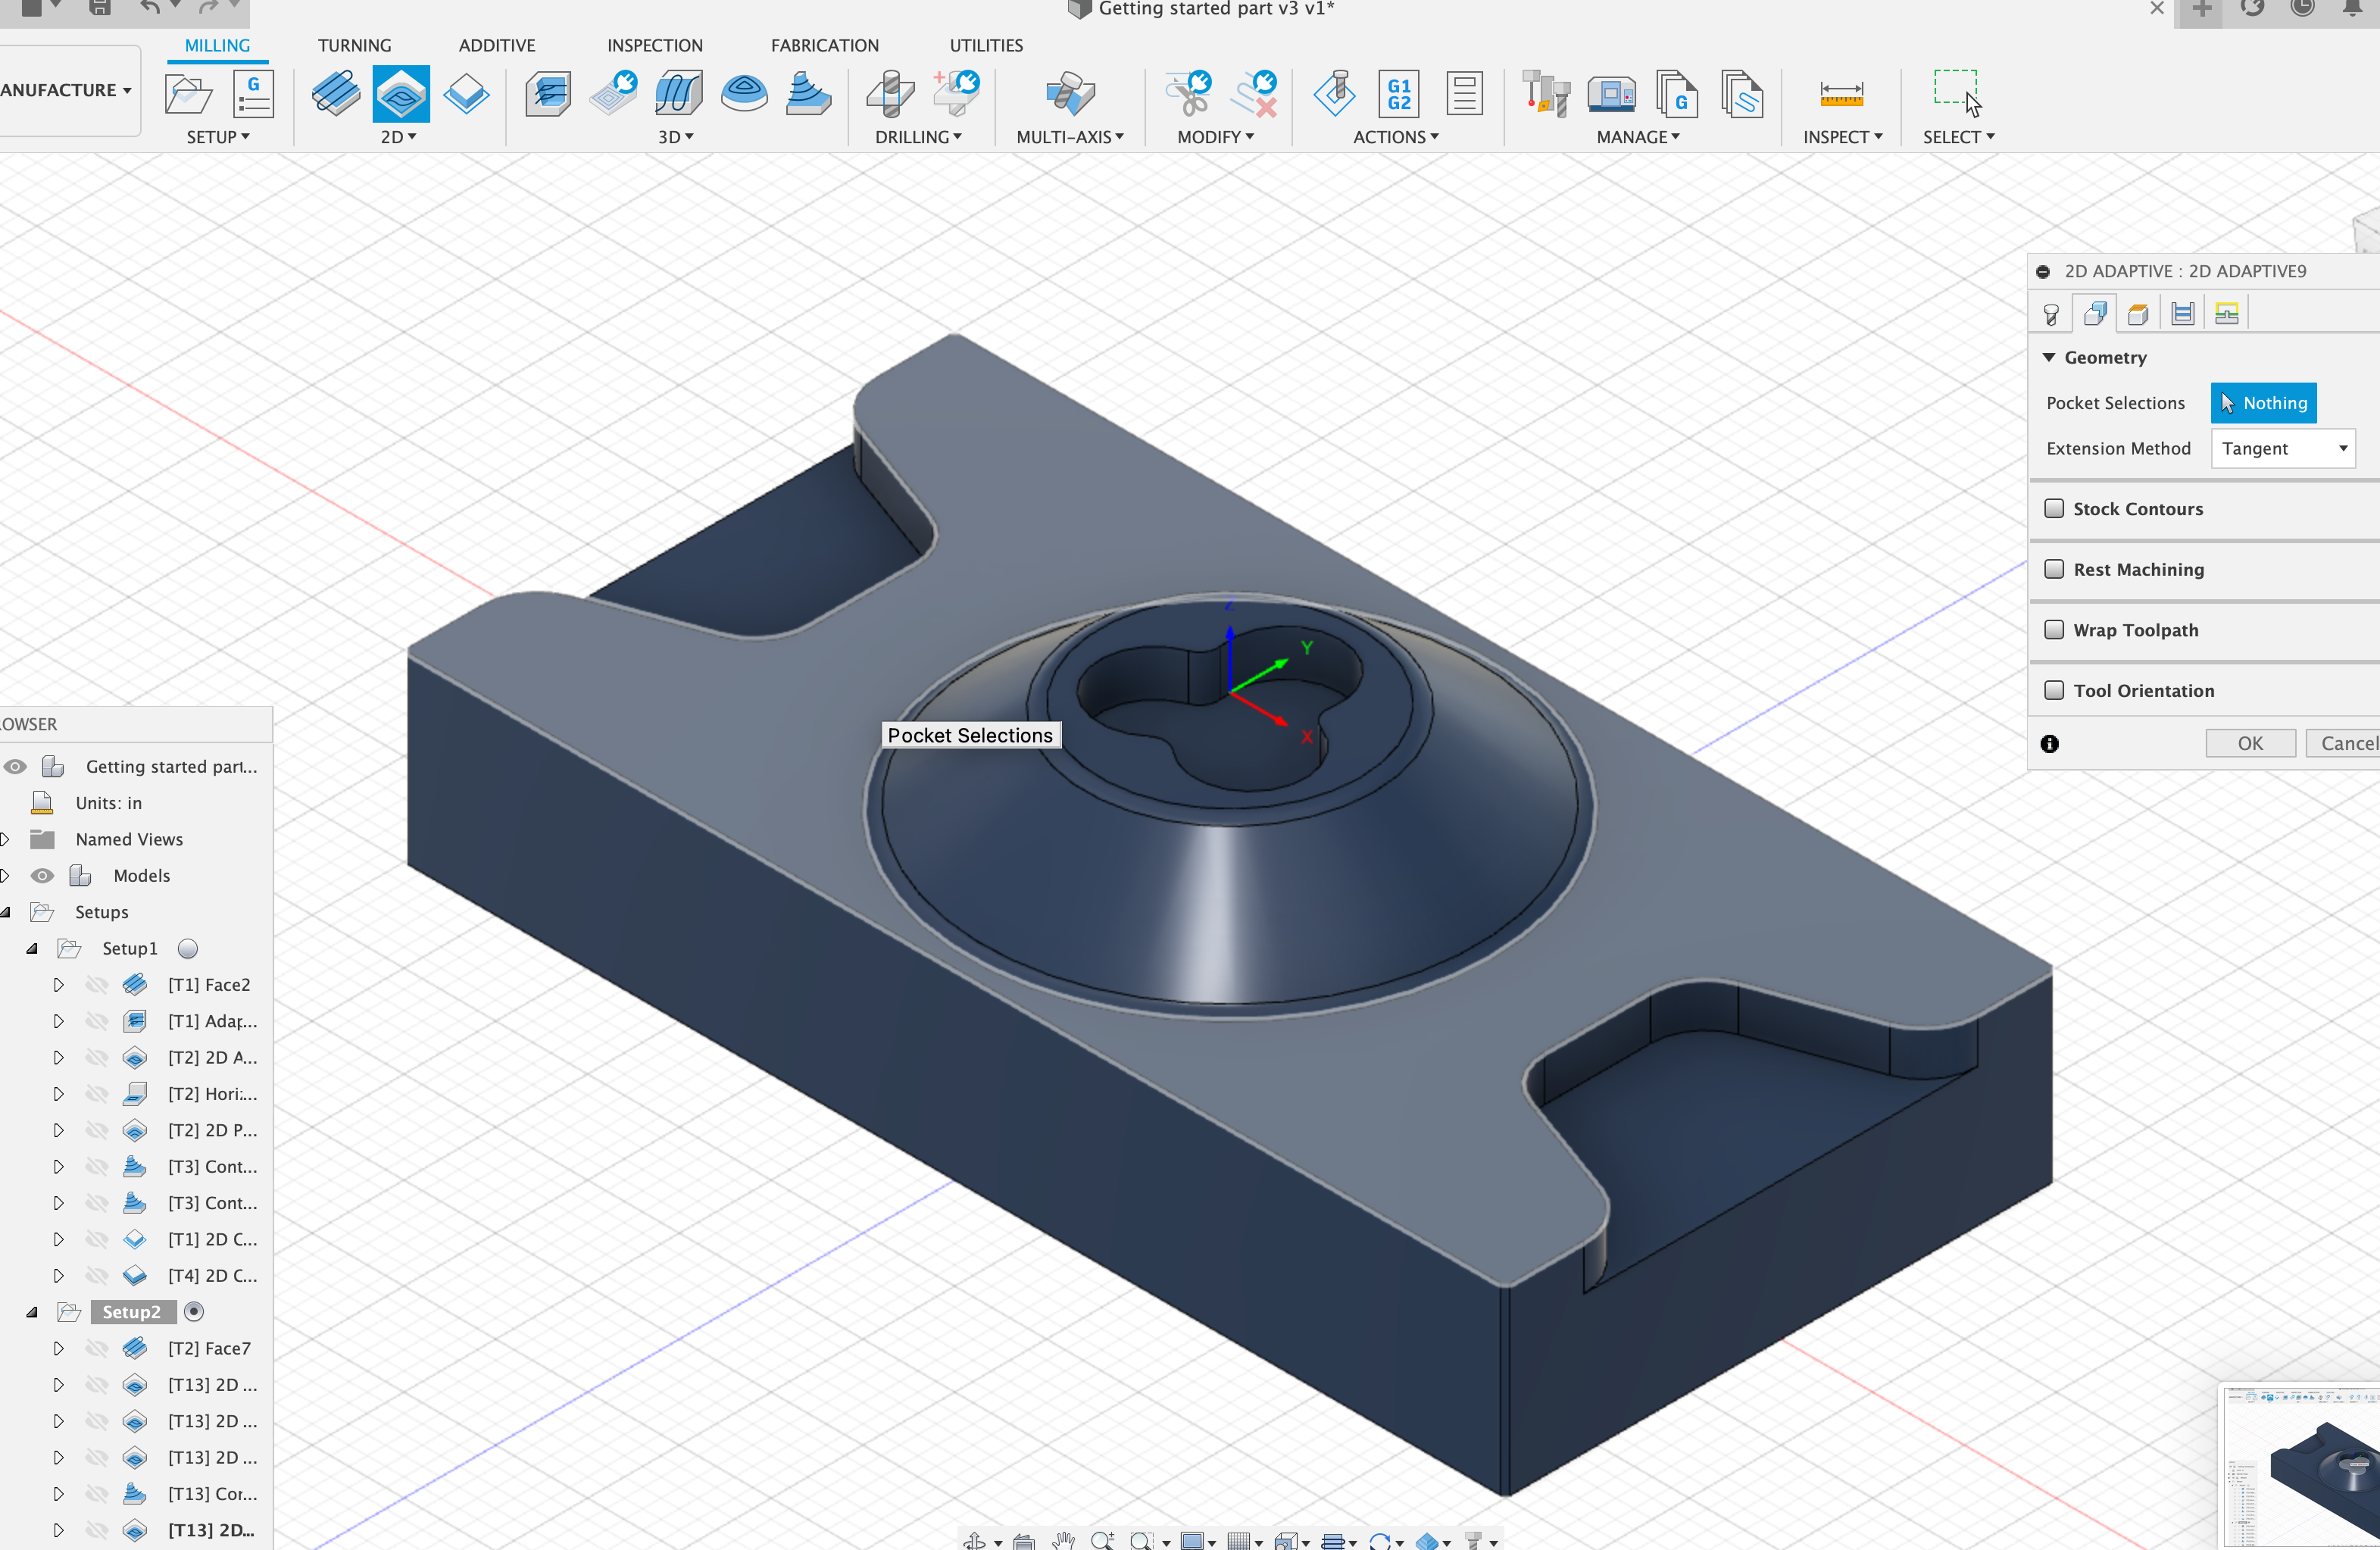Open the Extension Method Tangent dropdown
The width and height of the screenshot is (2380, 1550).
click(2284, 449)
